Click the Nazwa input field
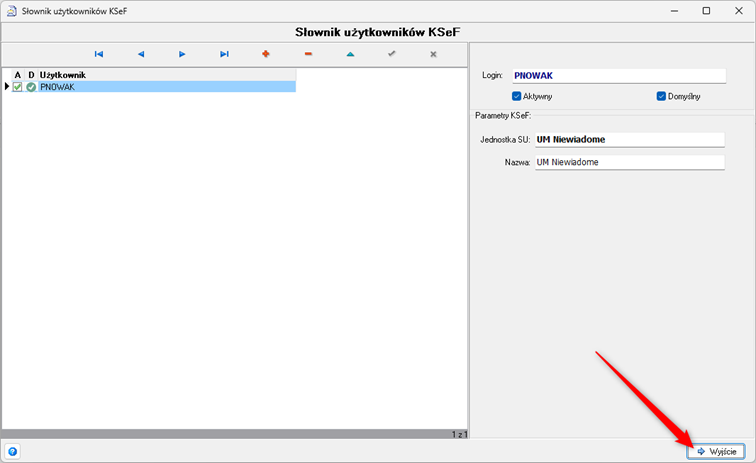This screenshot has height=463, width=756. point(628,162)
